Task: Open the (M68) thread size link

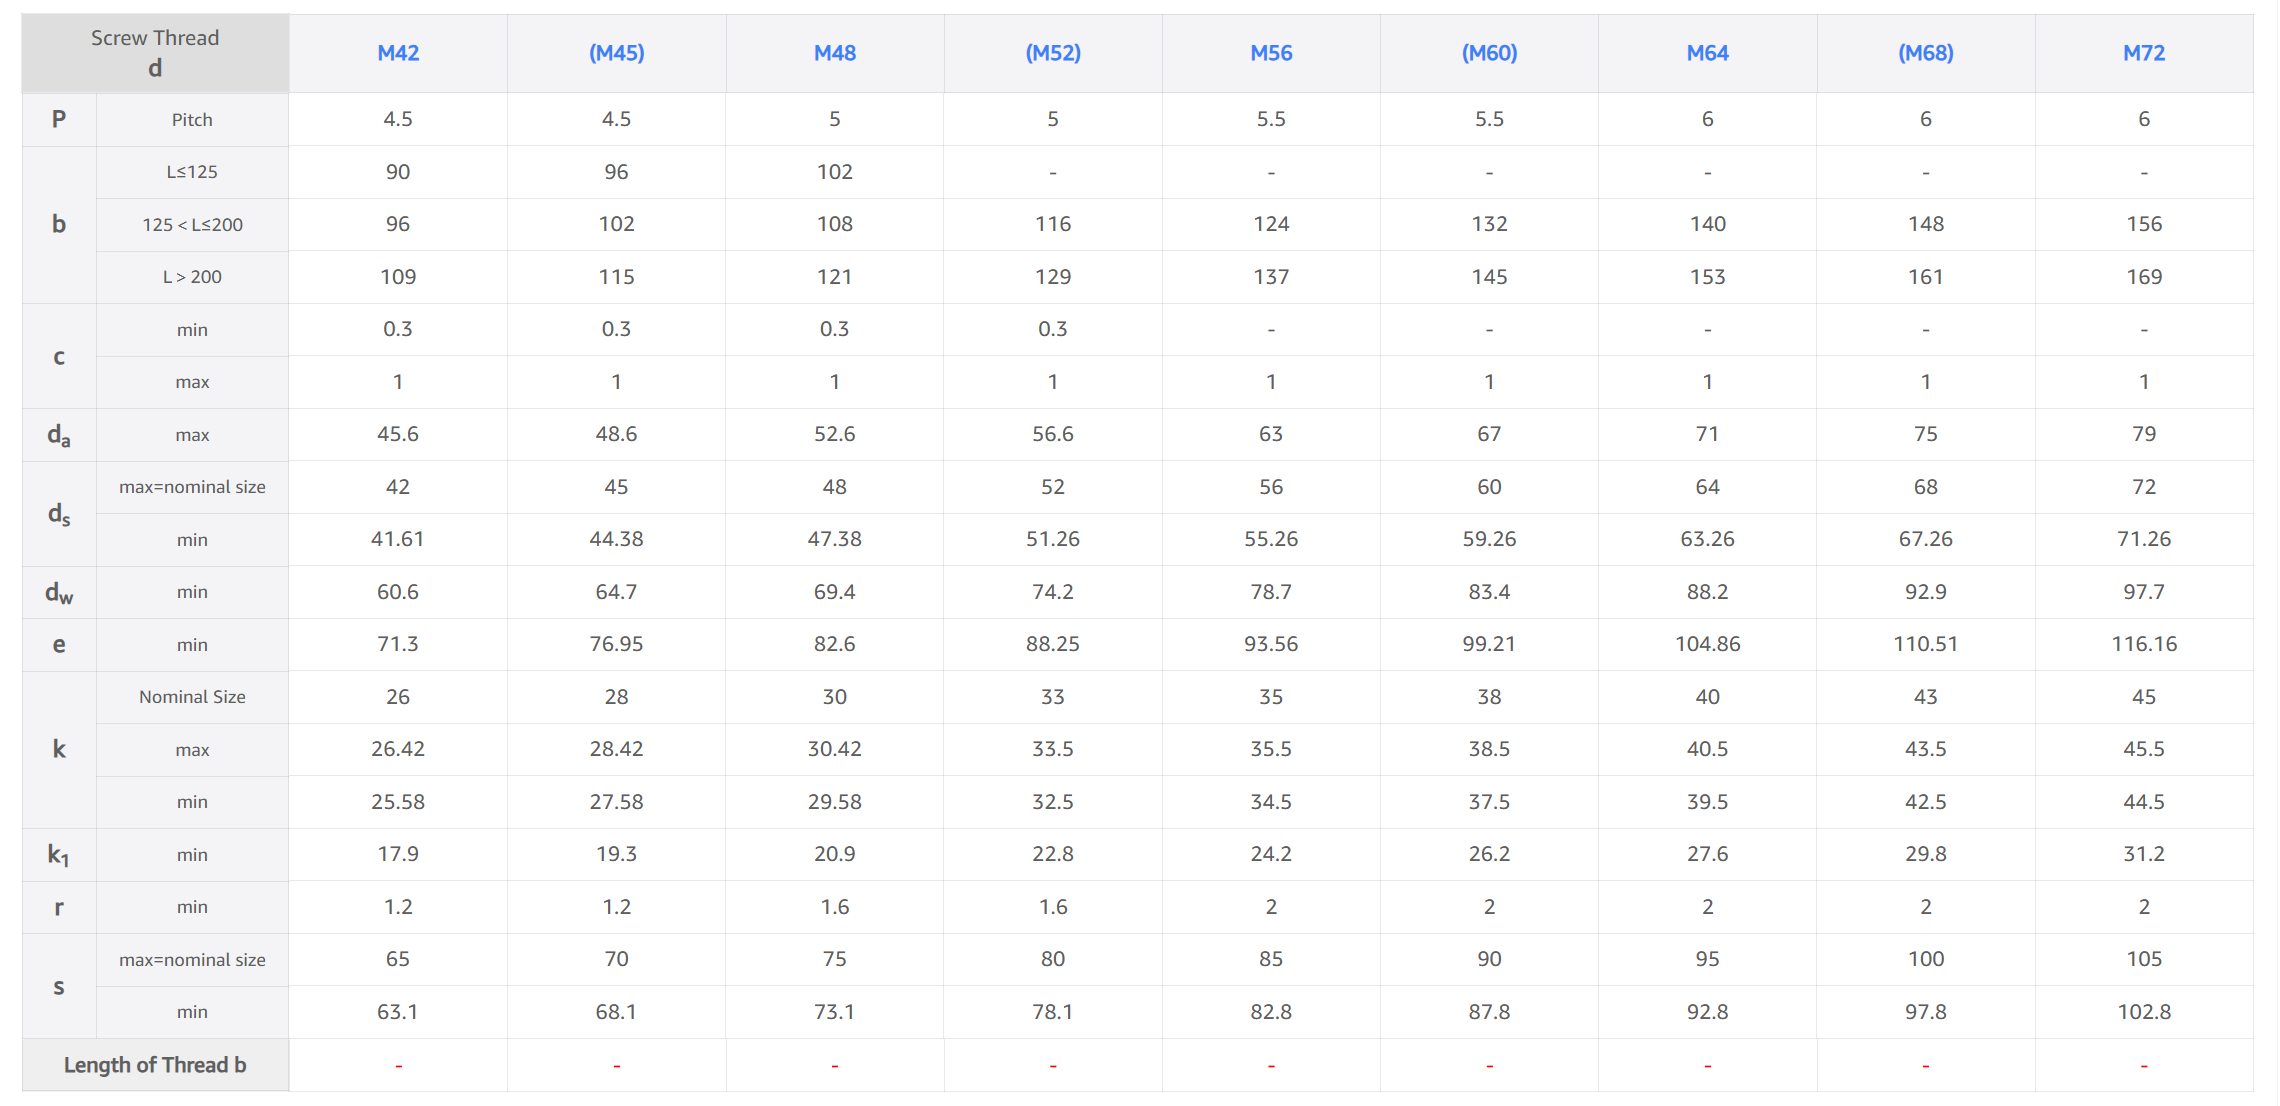Action: (1925, 53)
